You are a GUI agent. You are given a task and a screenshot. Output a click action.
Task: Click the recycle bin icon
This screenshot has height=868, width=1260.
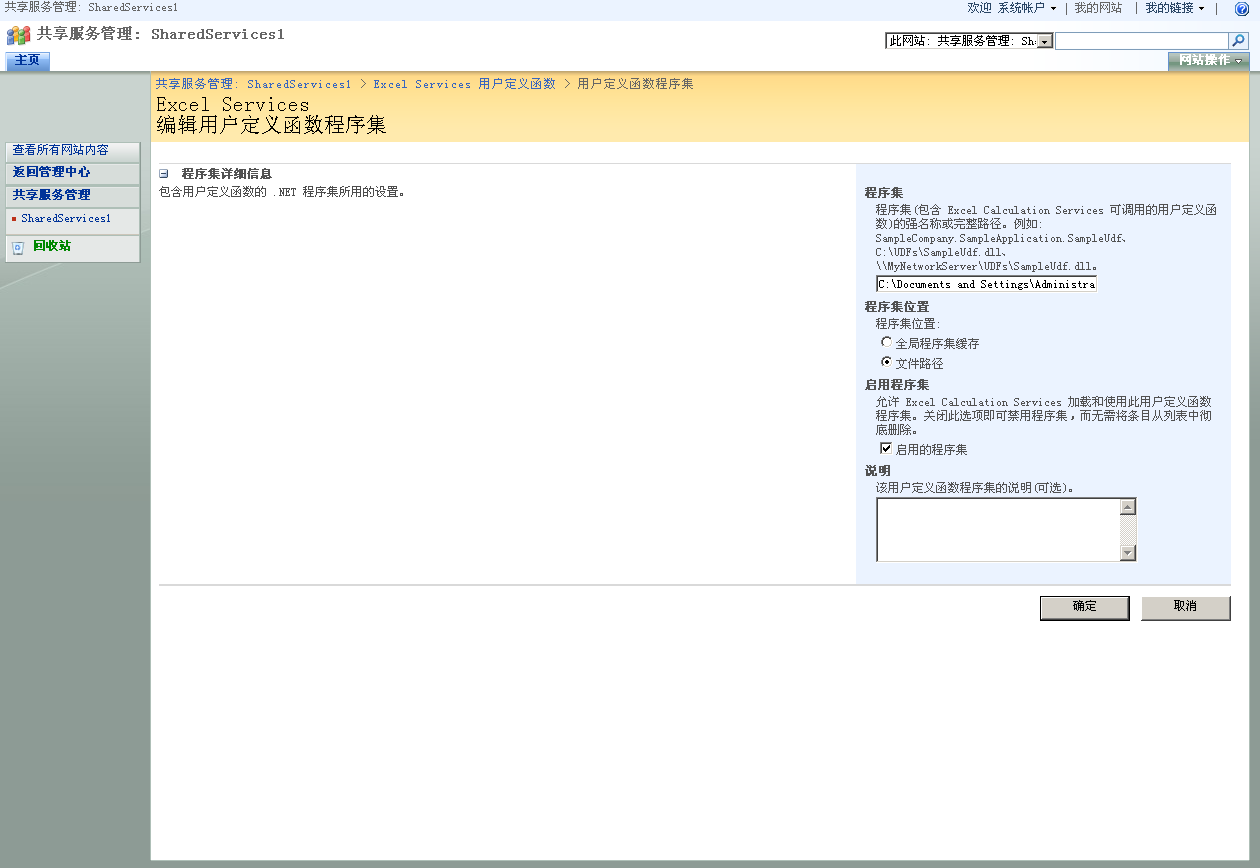pyautogui.click(x=18, y=247)
